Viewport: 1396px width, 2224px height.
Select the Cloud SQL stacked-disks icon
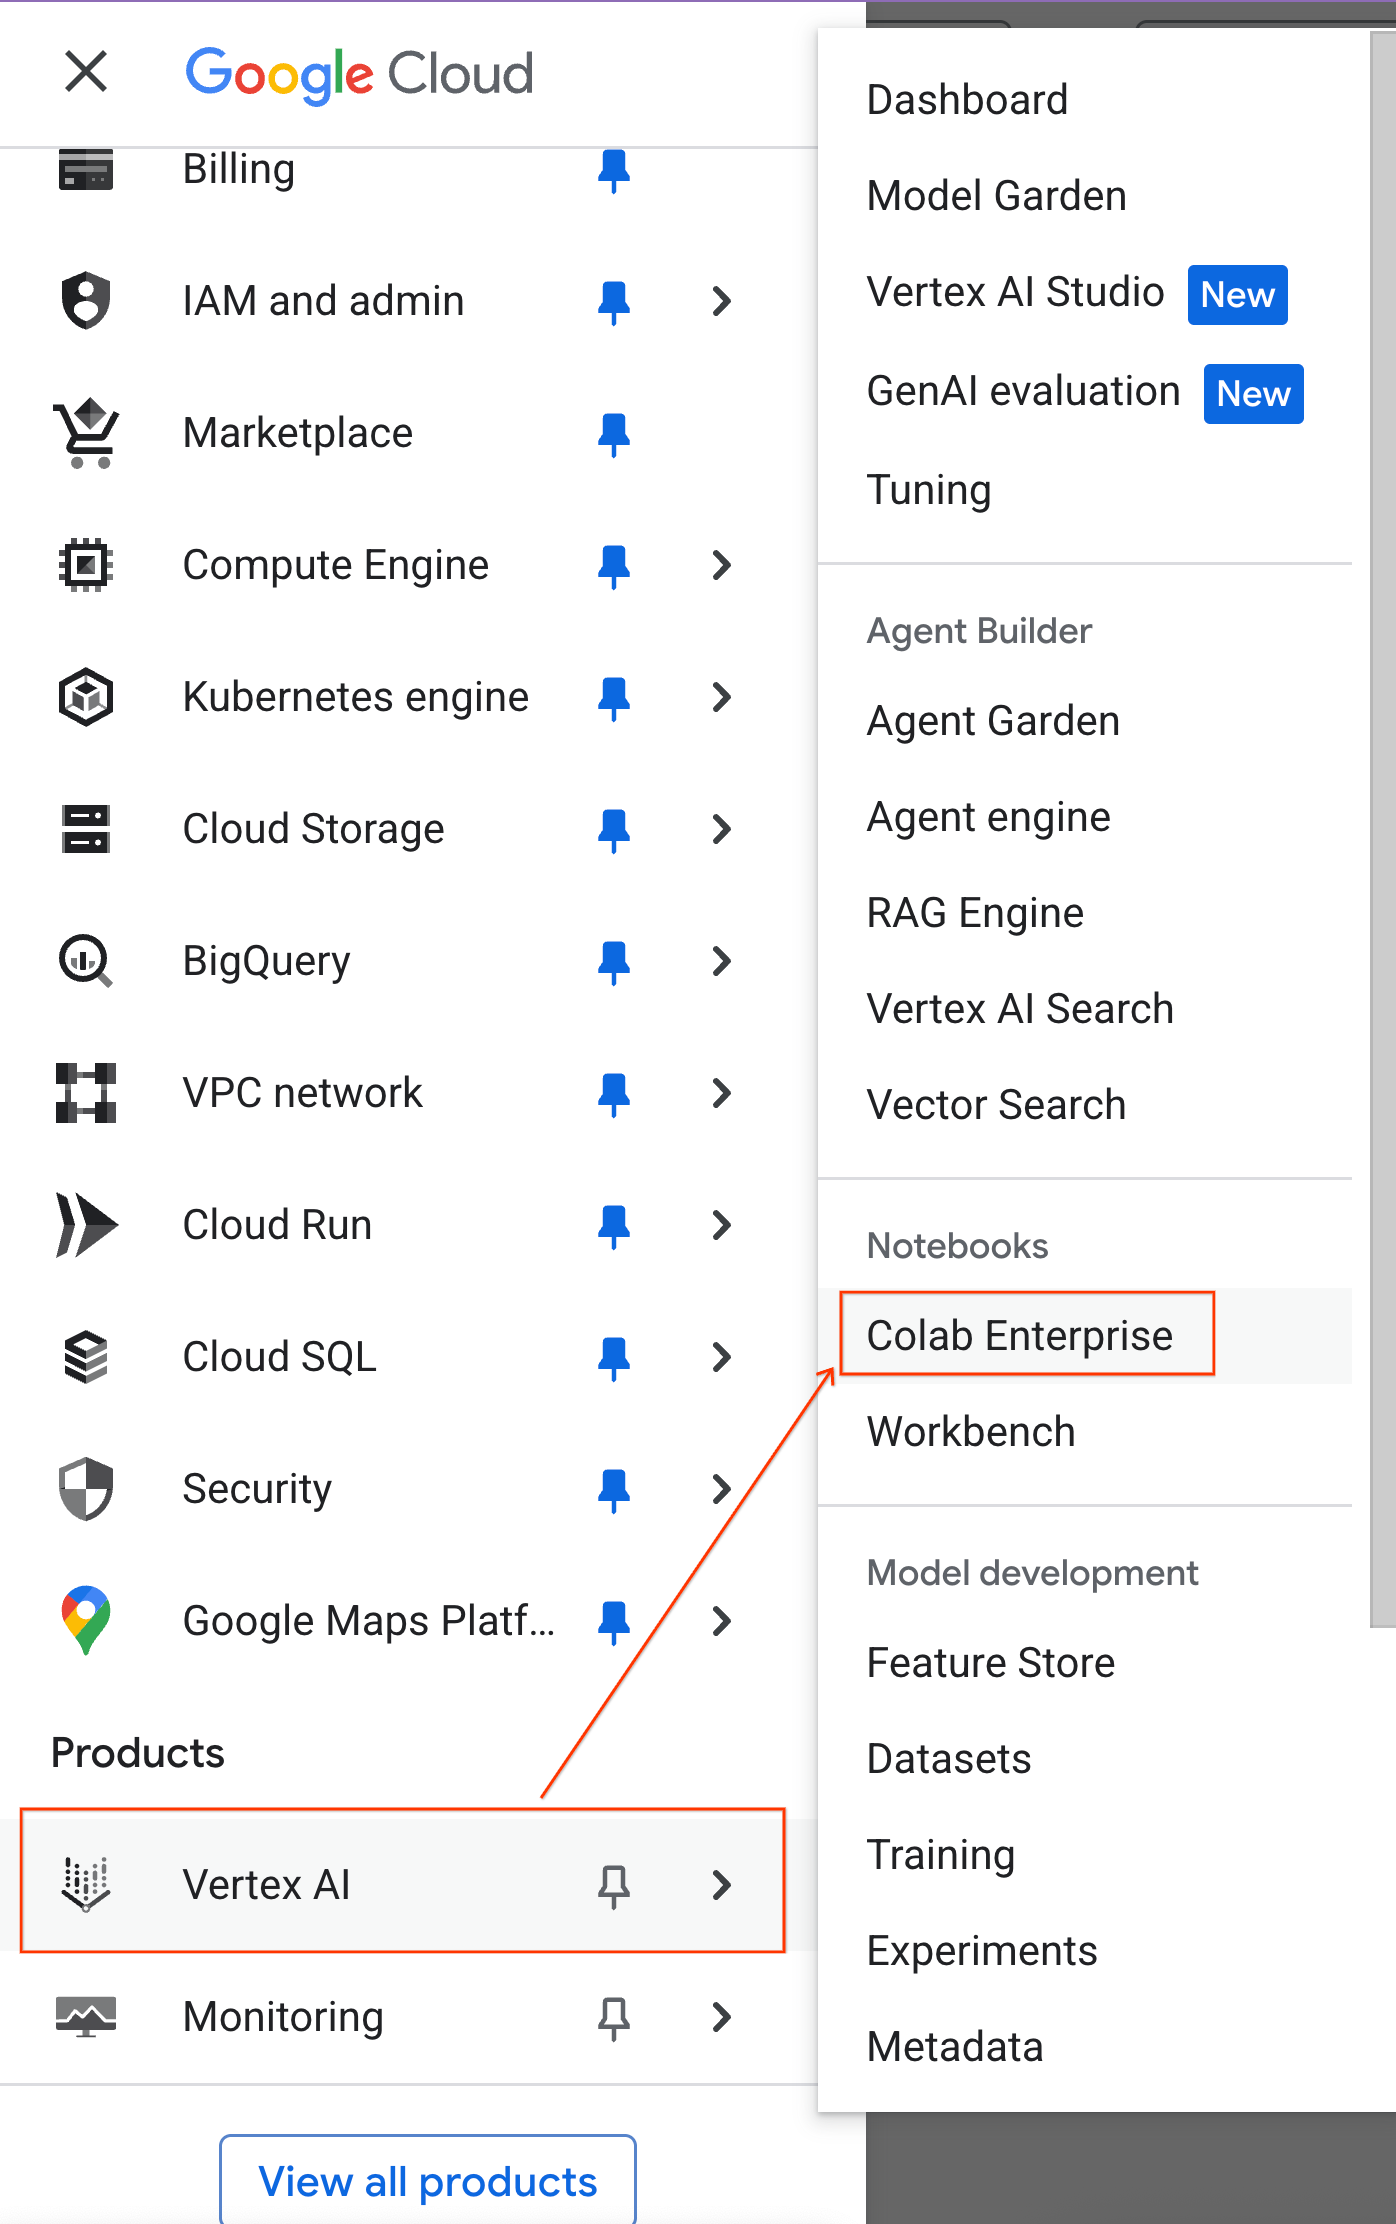point(86,1356)
